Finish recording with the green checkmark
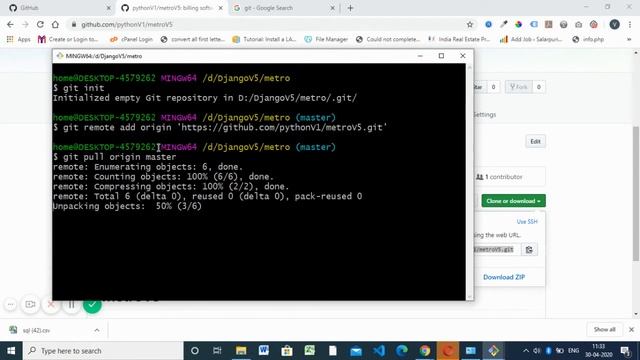This screenshot has height=360, width=640. tap(92, 304)
